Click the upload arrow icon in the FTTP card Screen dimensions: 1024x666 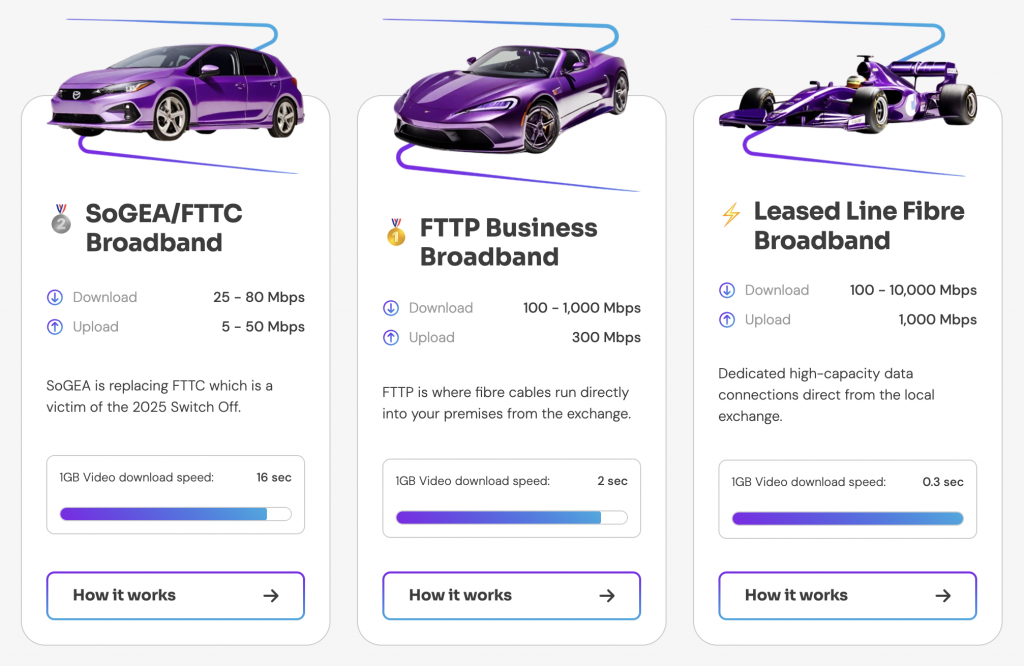[x=391, y=338]
